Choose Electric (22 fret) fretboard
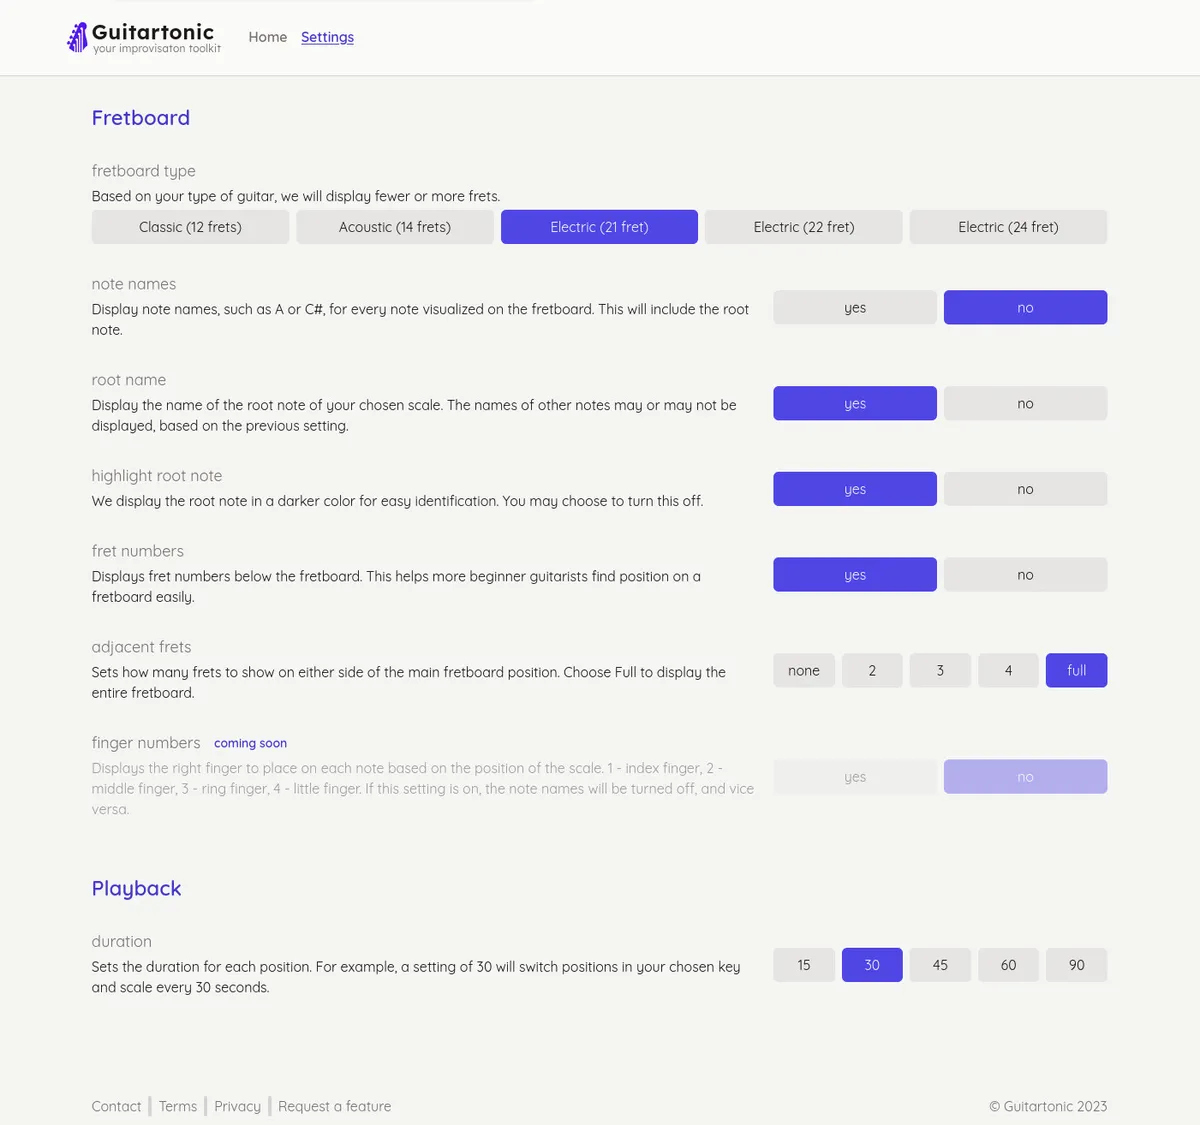The image size is (1200, 1125). (x=804, y=227)
